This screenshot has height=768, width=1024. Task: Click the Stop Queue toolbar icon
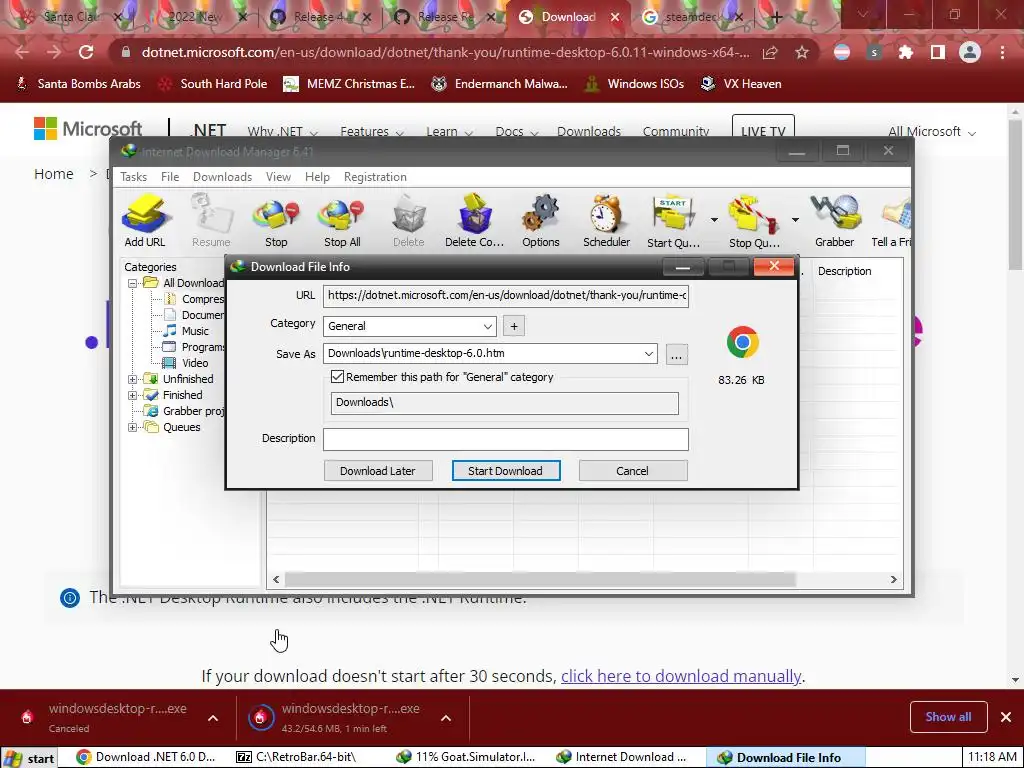coord(754,221)
